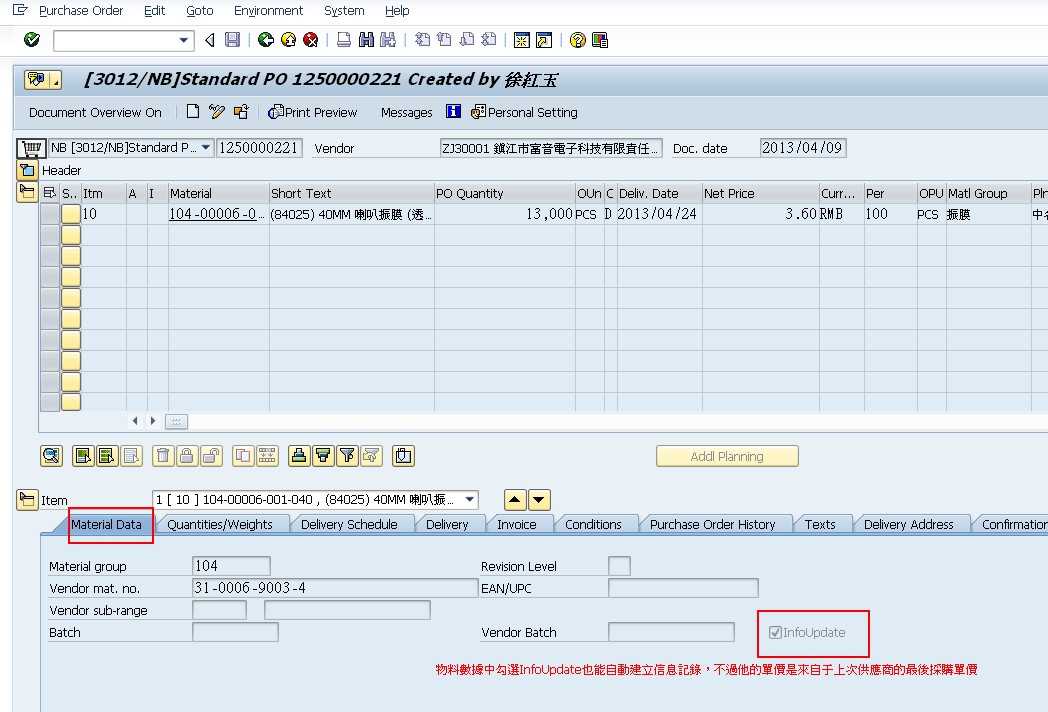The width and height of the screenshot is (1048, 712).
Task: Click the blue Information icon
Action: point(453,112)
